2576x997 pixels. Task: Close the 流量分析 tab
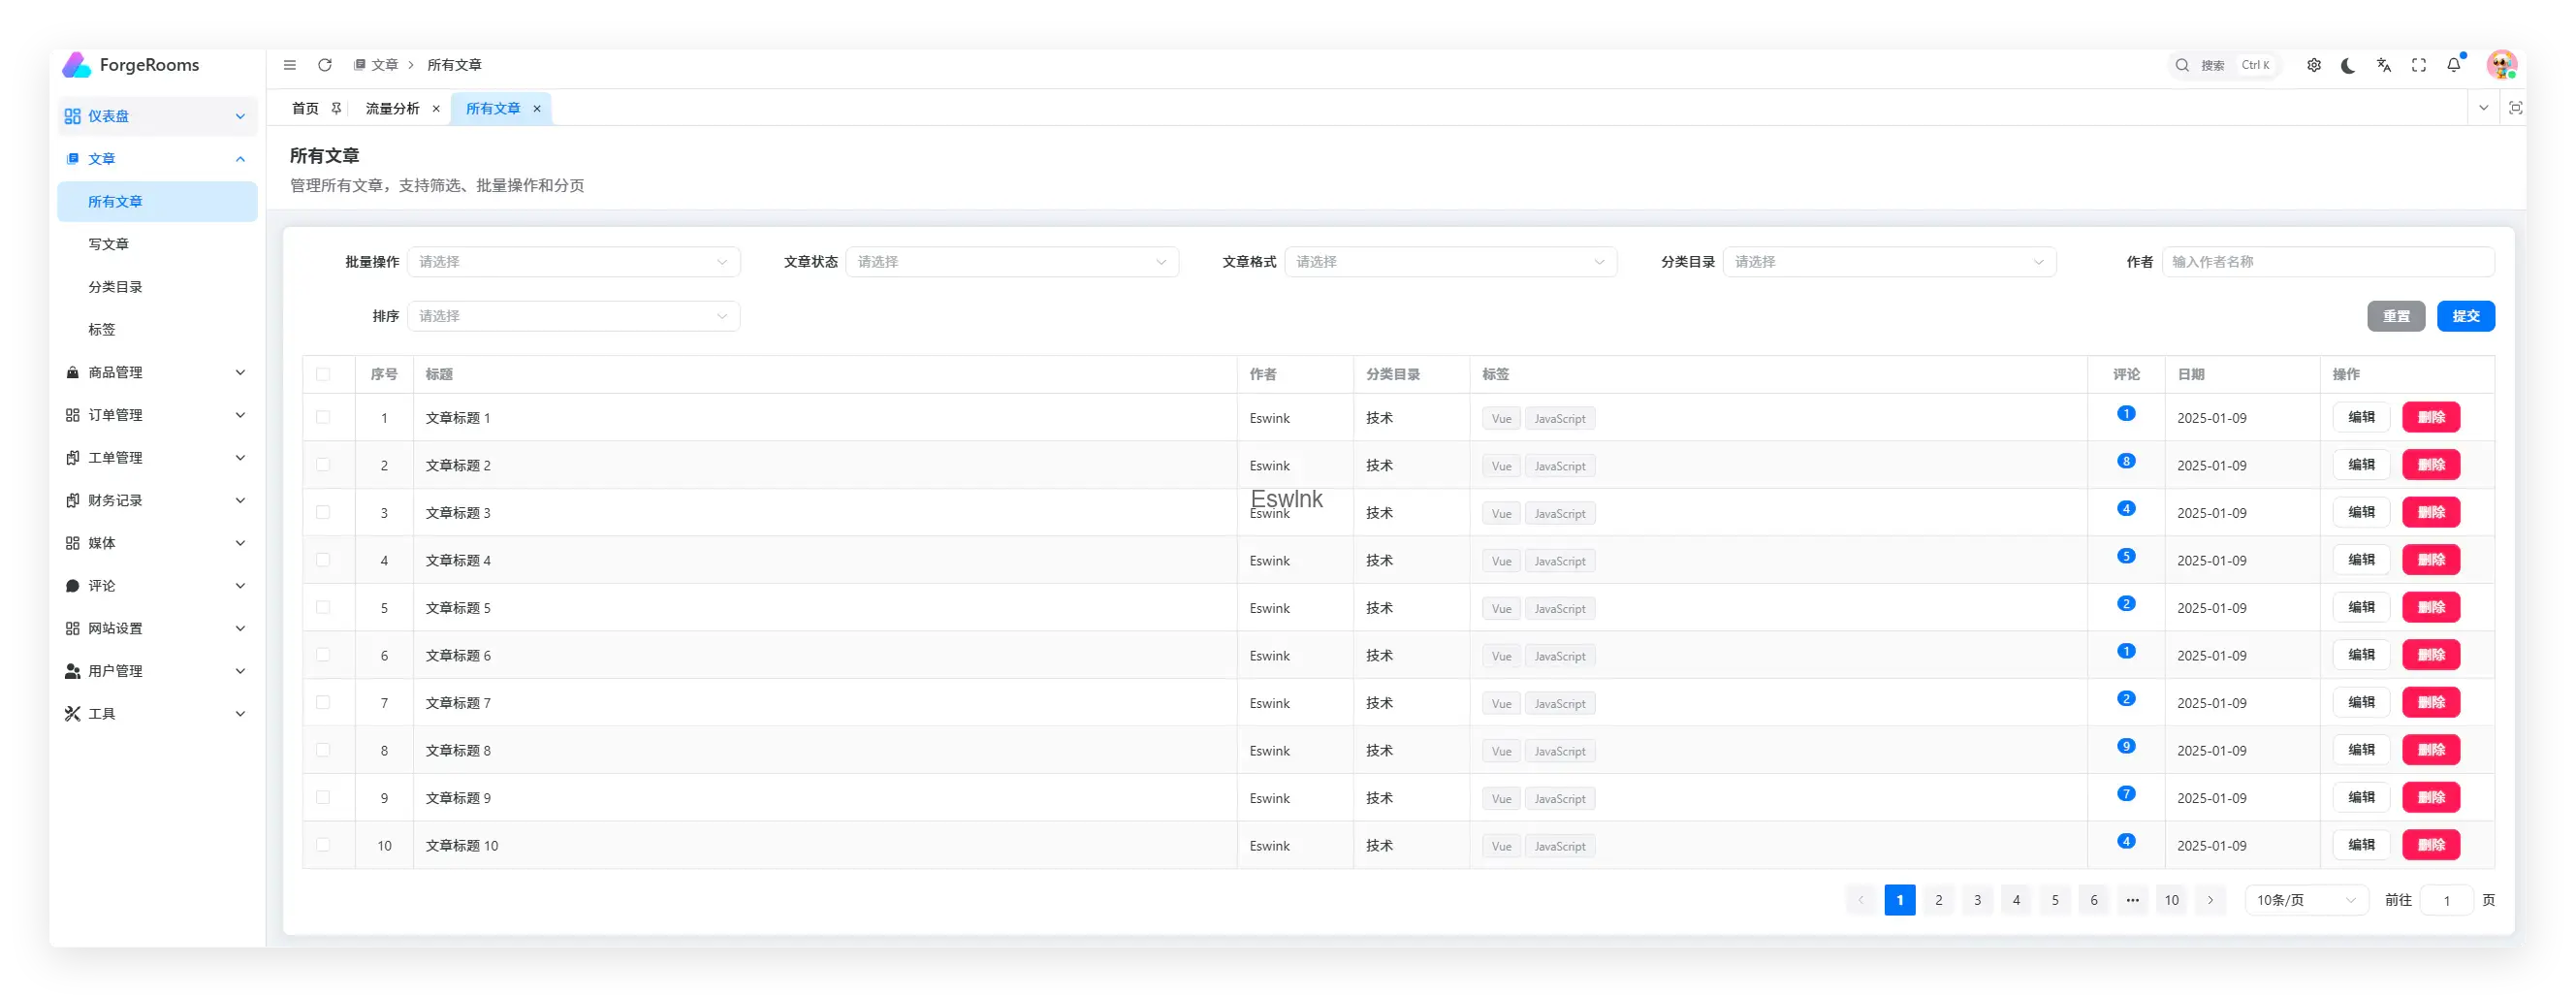click(x=436, y=109)
